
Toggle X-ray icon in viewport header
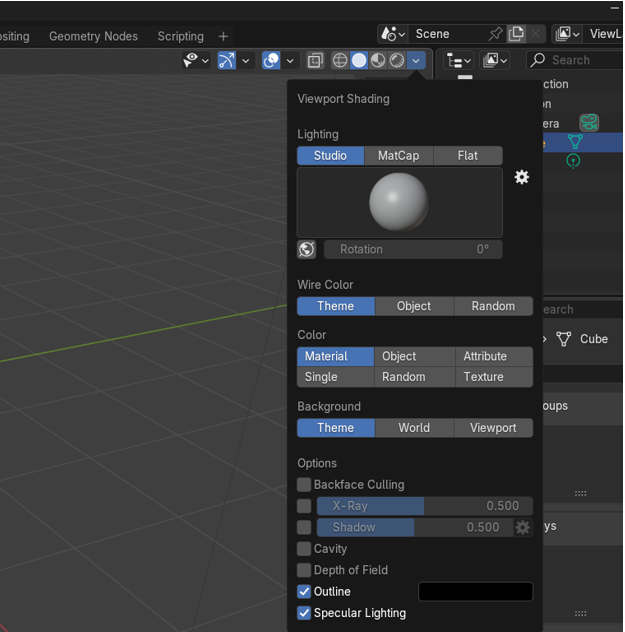tap(315, 61)
